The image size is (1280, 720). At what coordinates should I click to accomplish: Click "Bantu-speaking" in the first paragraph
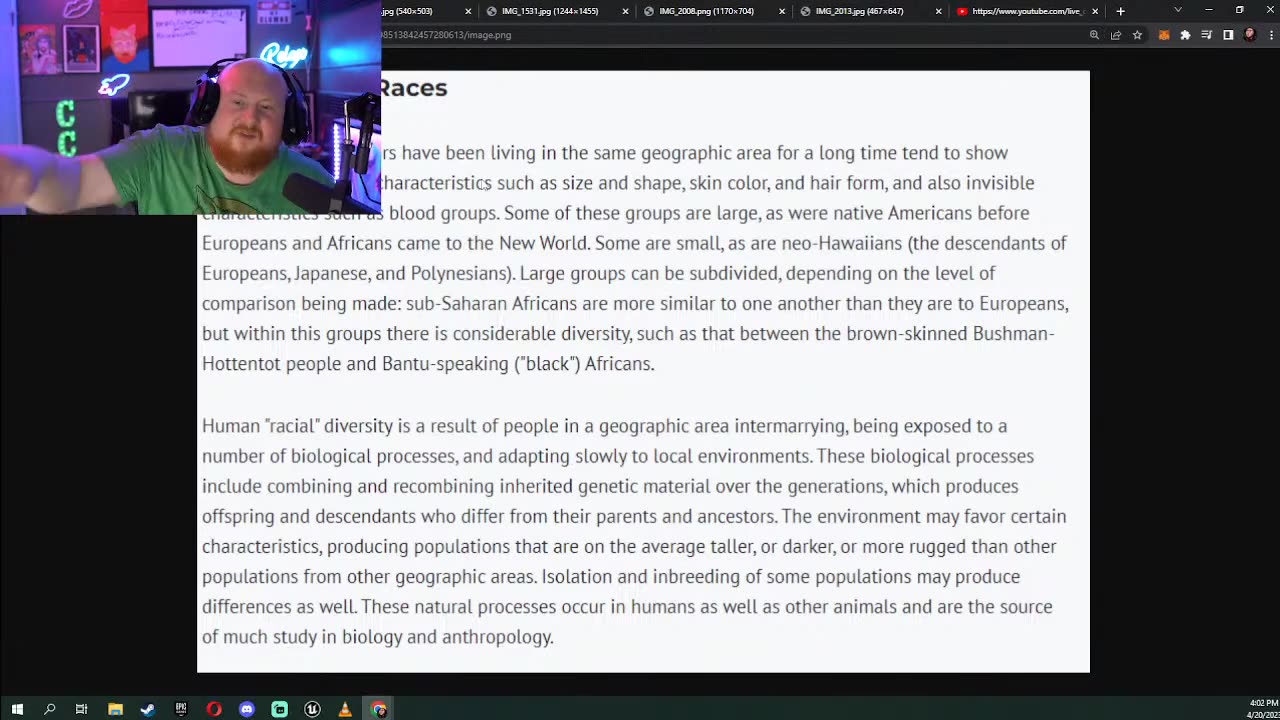[445, 363]
